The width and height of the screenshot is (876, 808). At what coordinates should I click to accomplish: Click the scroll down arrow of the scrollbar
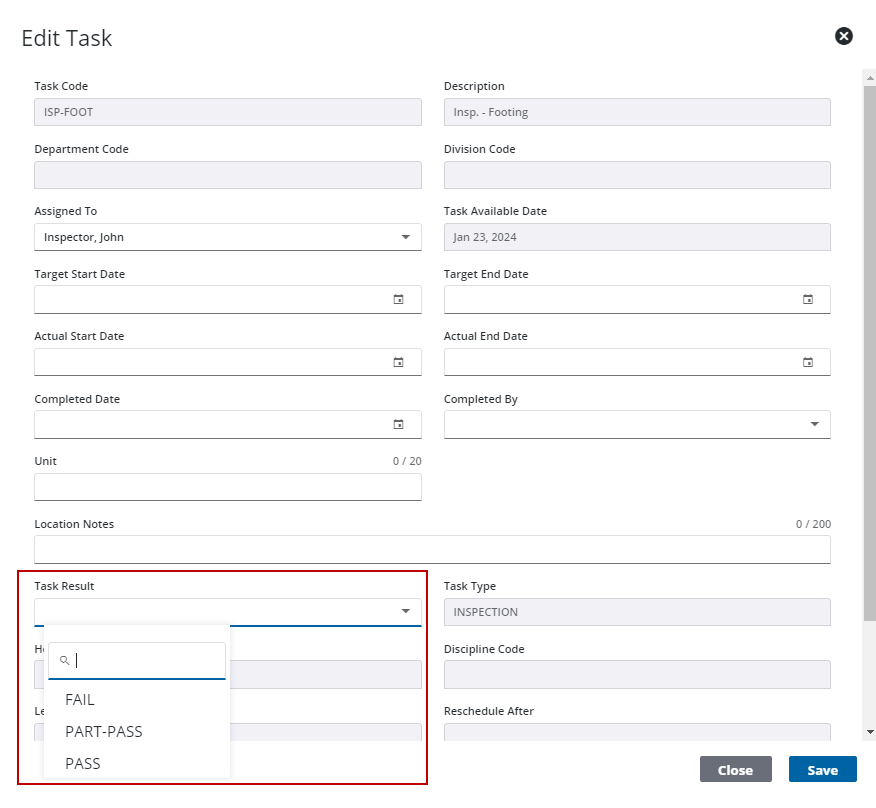click(x=869, y=733)
